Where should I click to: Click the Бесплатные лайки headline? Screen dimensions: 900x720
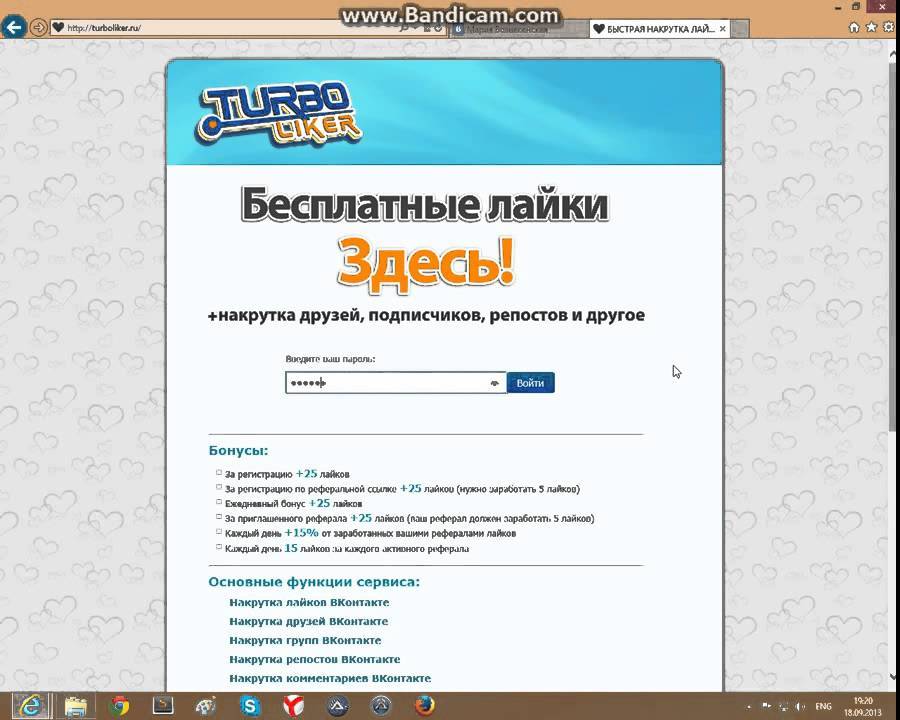click(425, 205)
